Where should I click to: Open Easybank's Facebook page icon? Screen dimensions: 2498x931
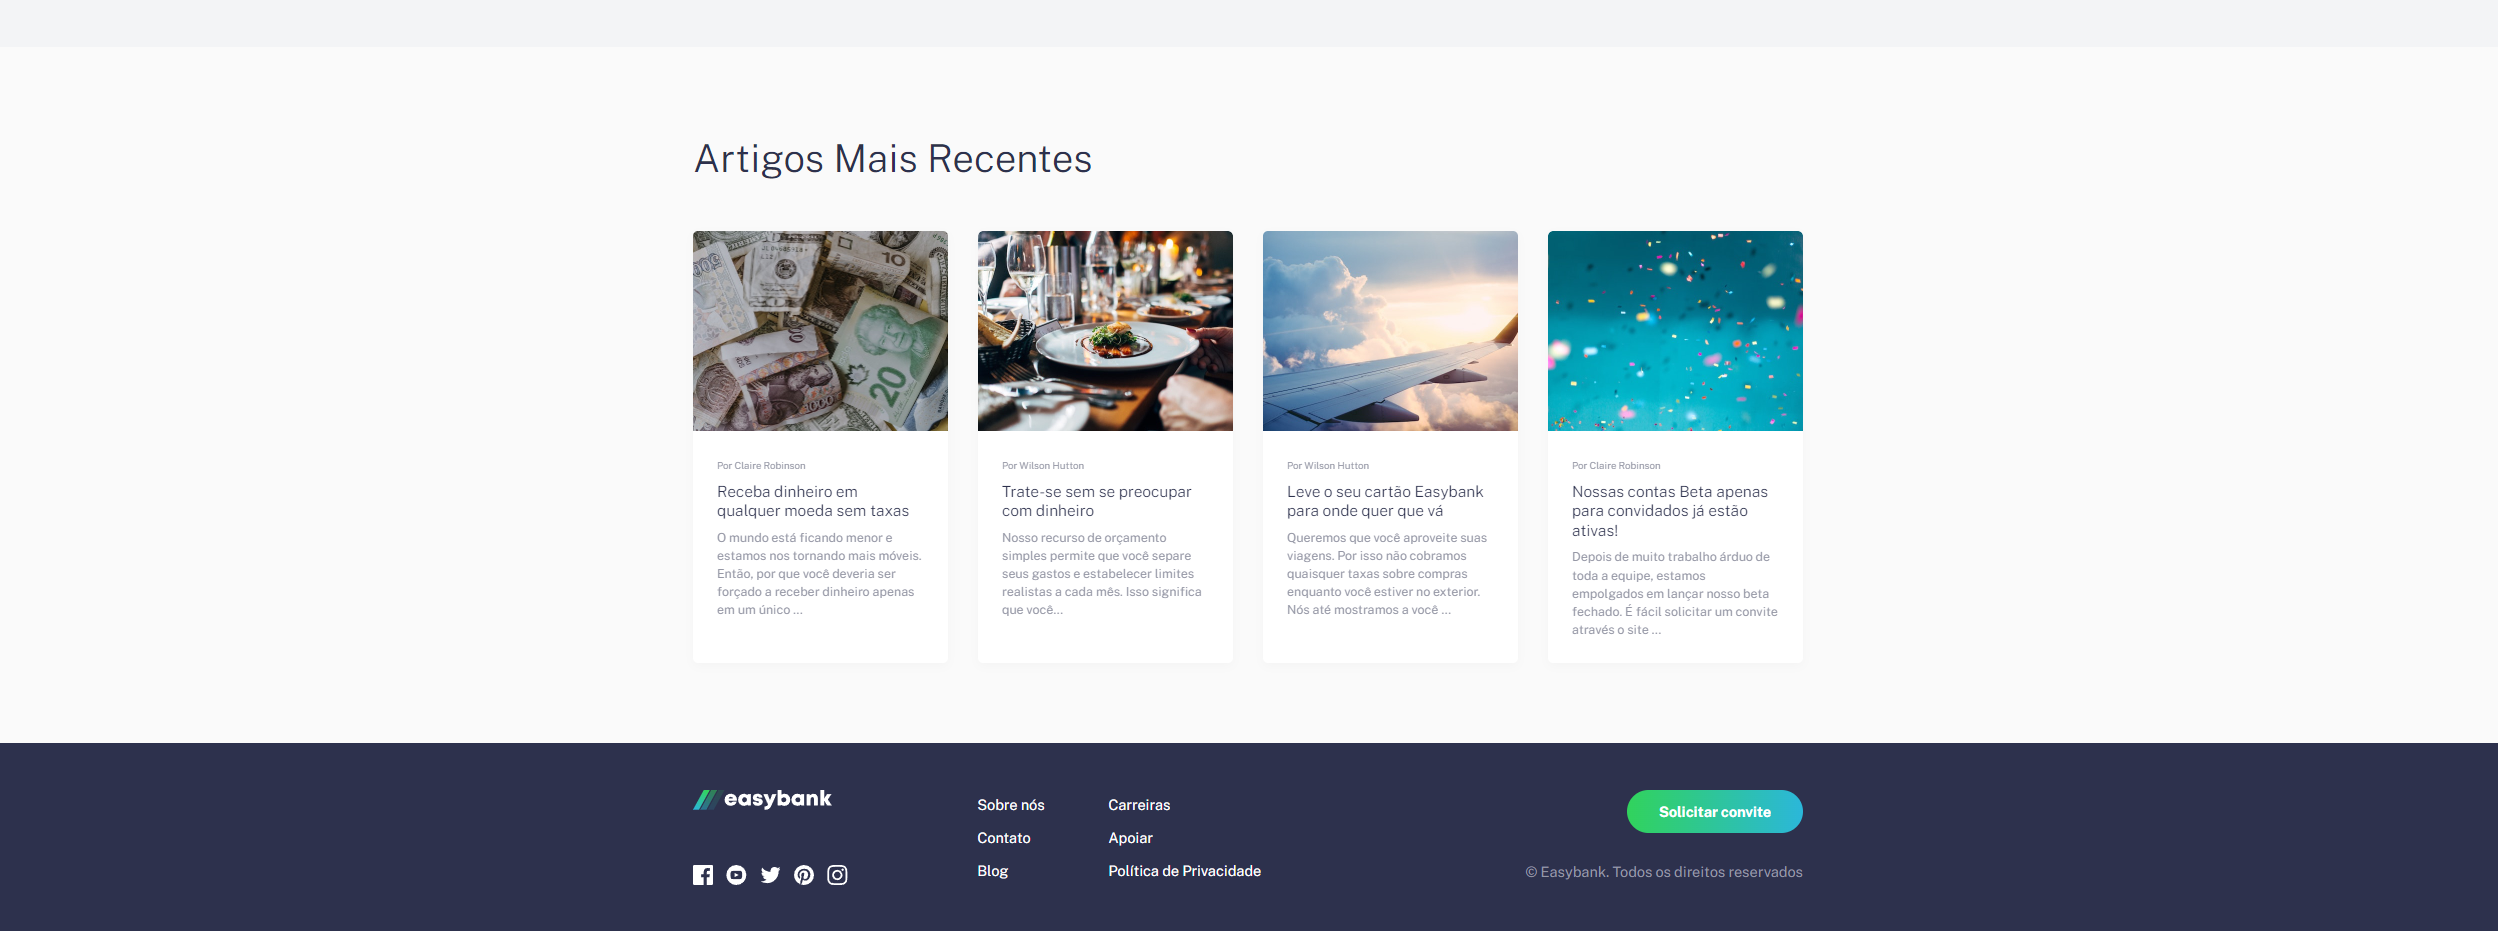704,874
